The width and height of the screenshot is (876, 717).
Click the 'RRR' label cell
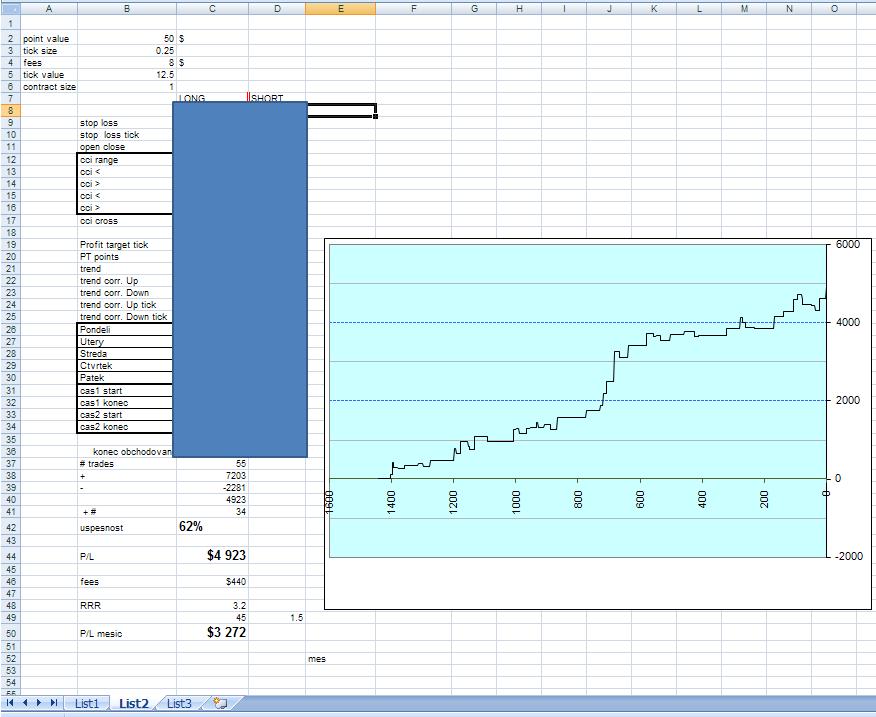click(127, 606)
